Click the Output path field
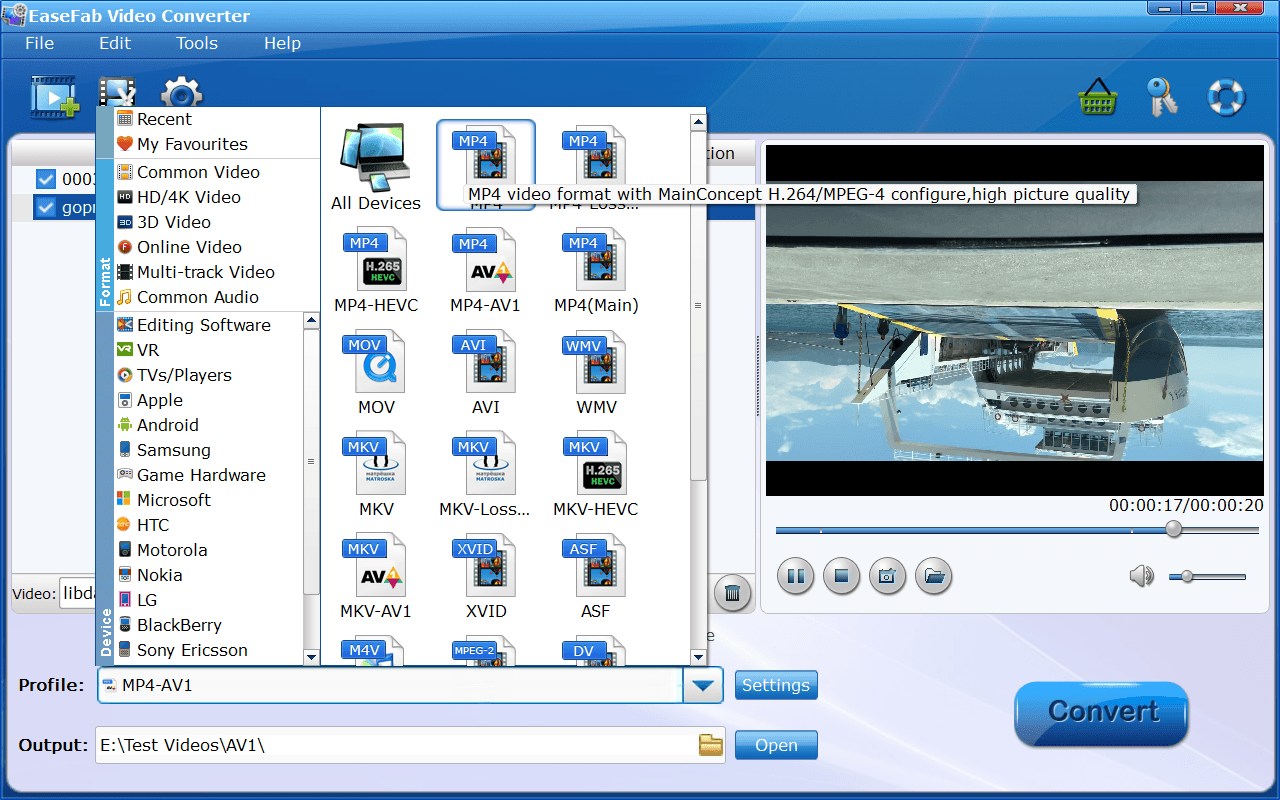The width and height of the screenshot is (1280, 800). tap(396, 745)
